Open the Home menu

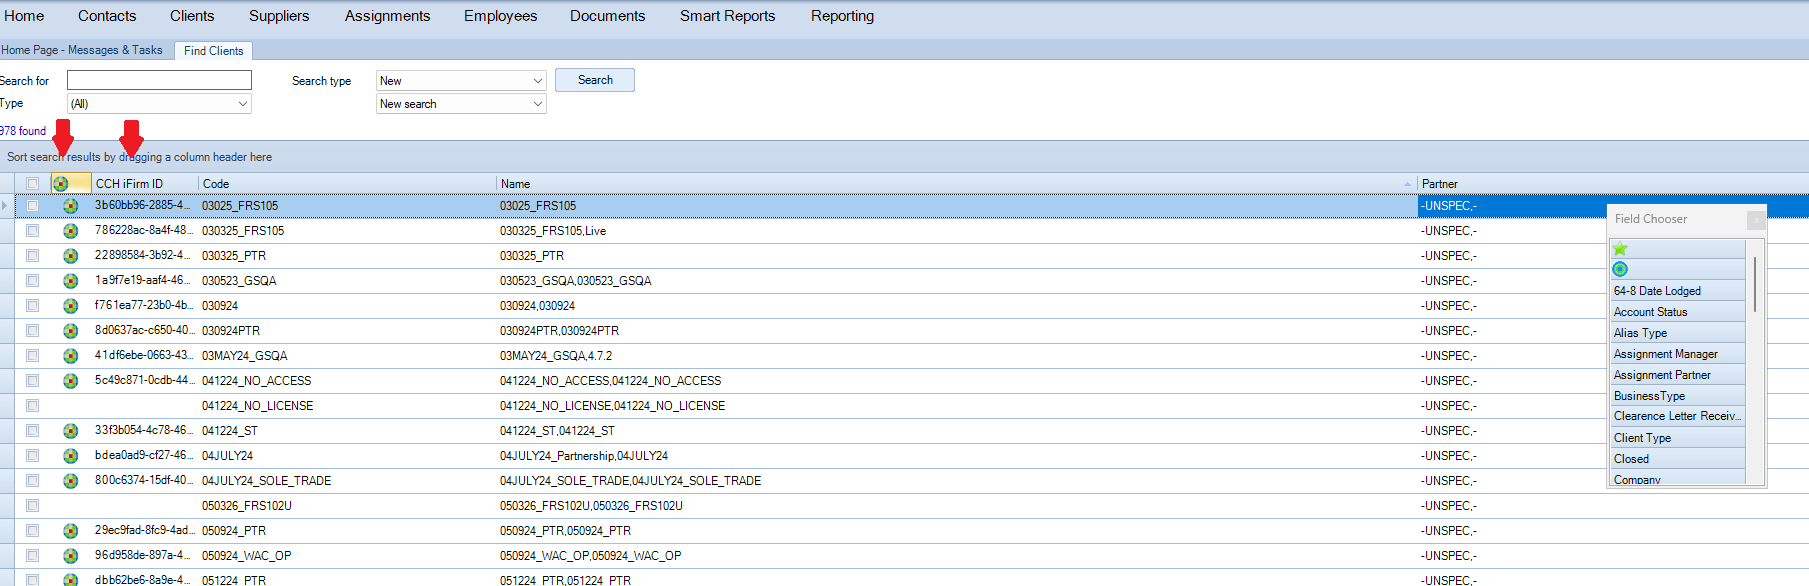tap(24, 16)
